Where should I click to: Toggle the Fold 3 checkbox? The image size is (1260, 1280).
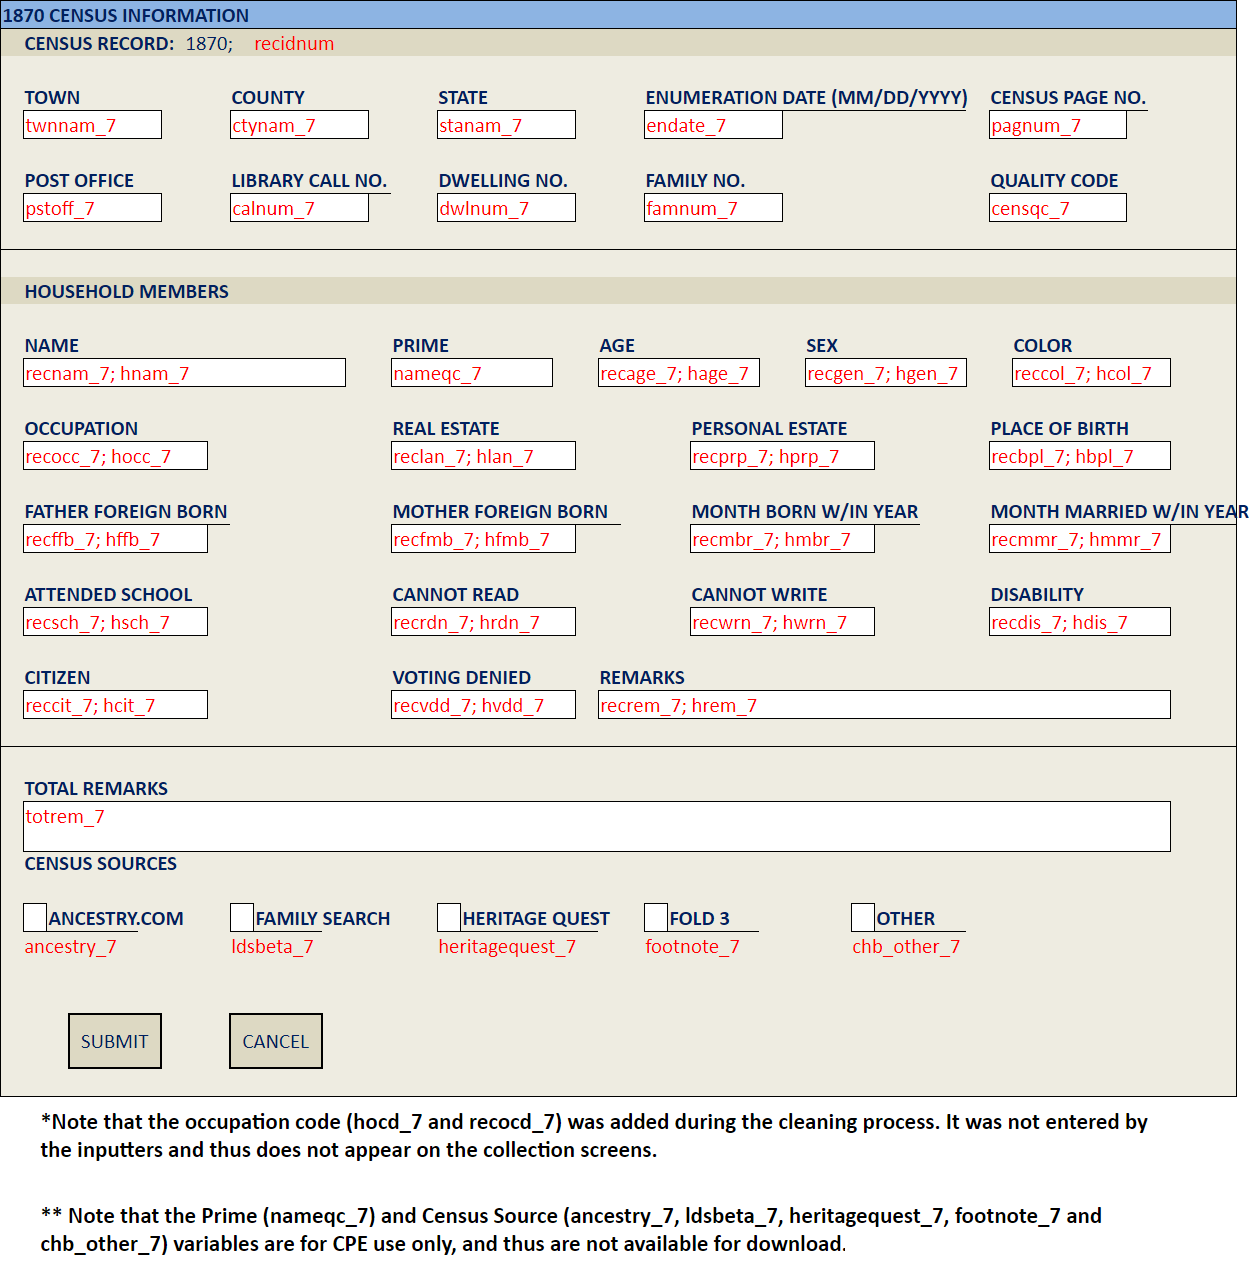click(656, 917)
